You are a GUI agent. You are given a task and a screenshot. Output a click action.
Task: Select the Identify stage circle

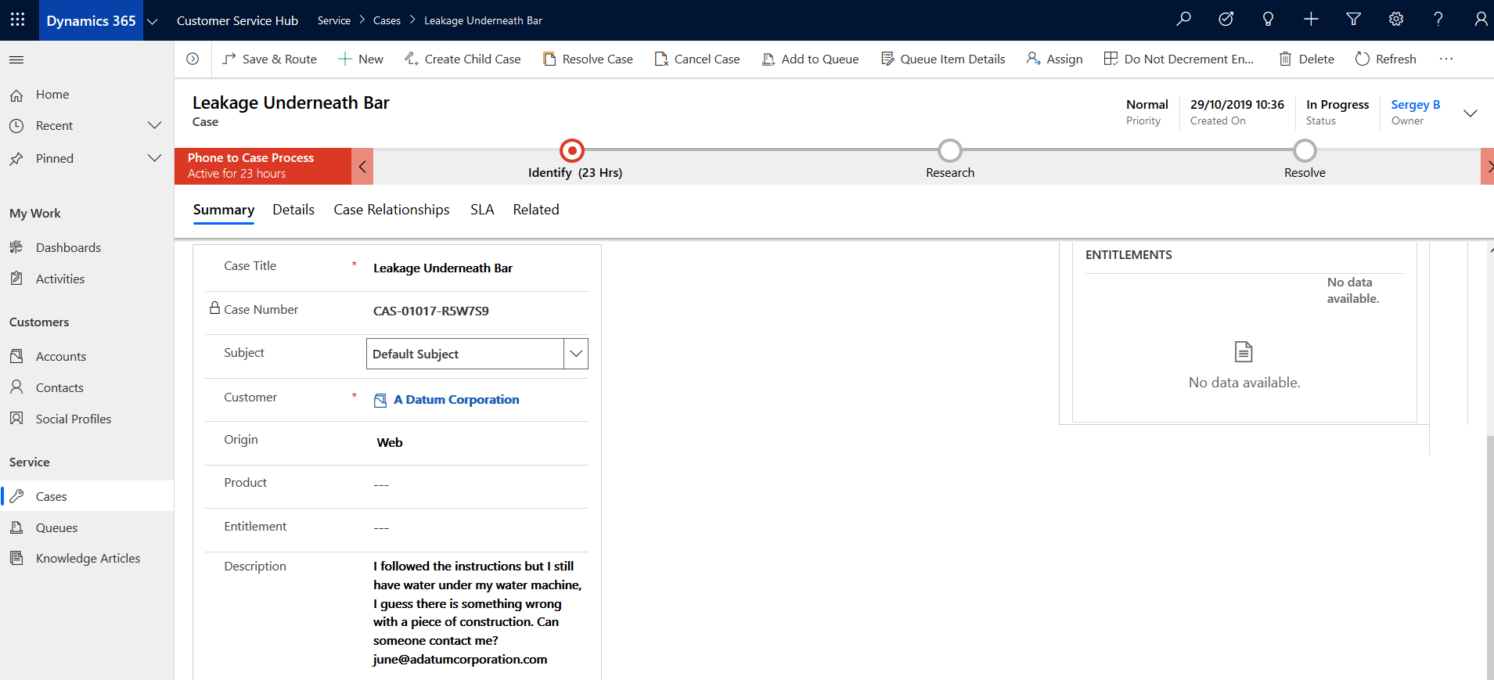[x=572, y=151]
